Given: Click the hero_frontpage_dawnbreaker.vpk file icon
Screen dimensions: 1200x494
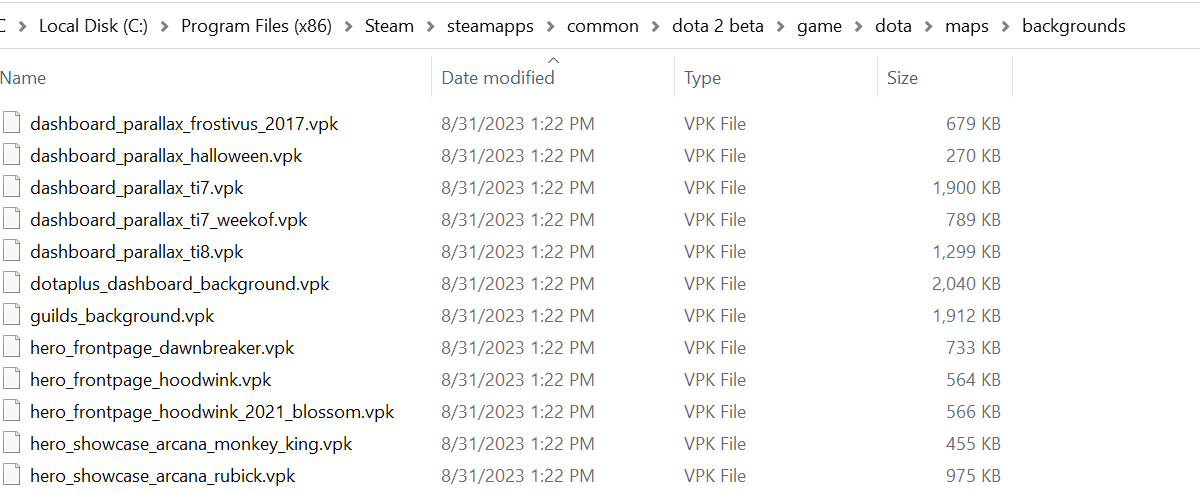Looking at the screenshot, I should pos(12,348).
